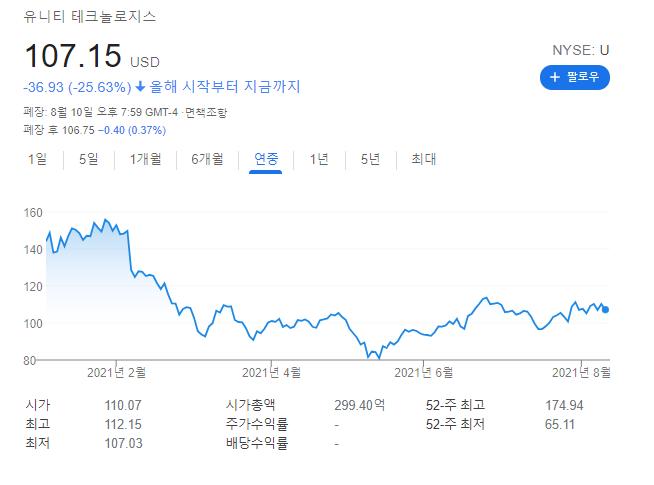This screenshot has width=654, height=485.
Task: Choose the 6개월 range tab
Action: click(x=207, y=159)
